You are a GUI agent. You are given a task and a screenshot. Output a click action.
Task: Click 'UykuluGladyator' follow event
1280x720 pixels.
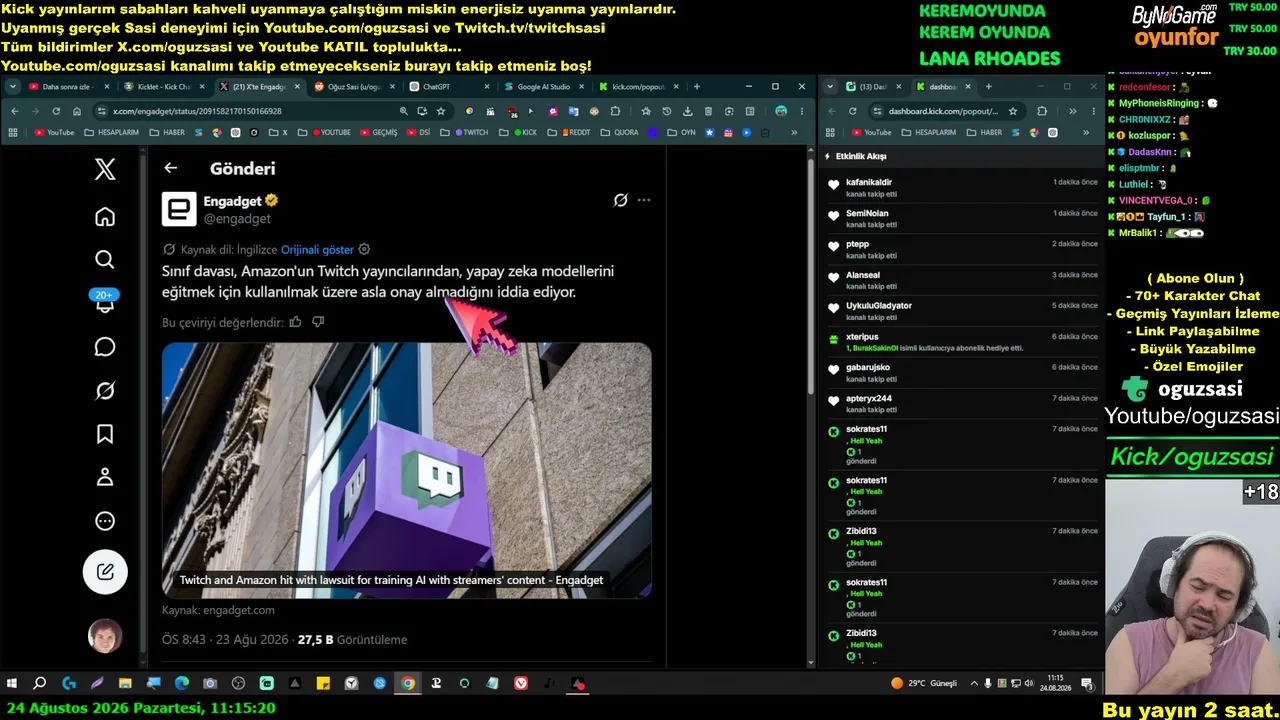pos(879,306)
